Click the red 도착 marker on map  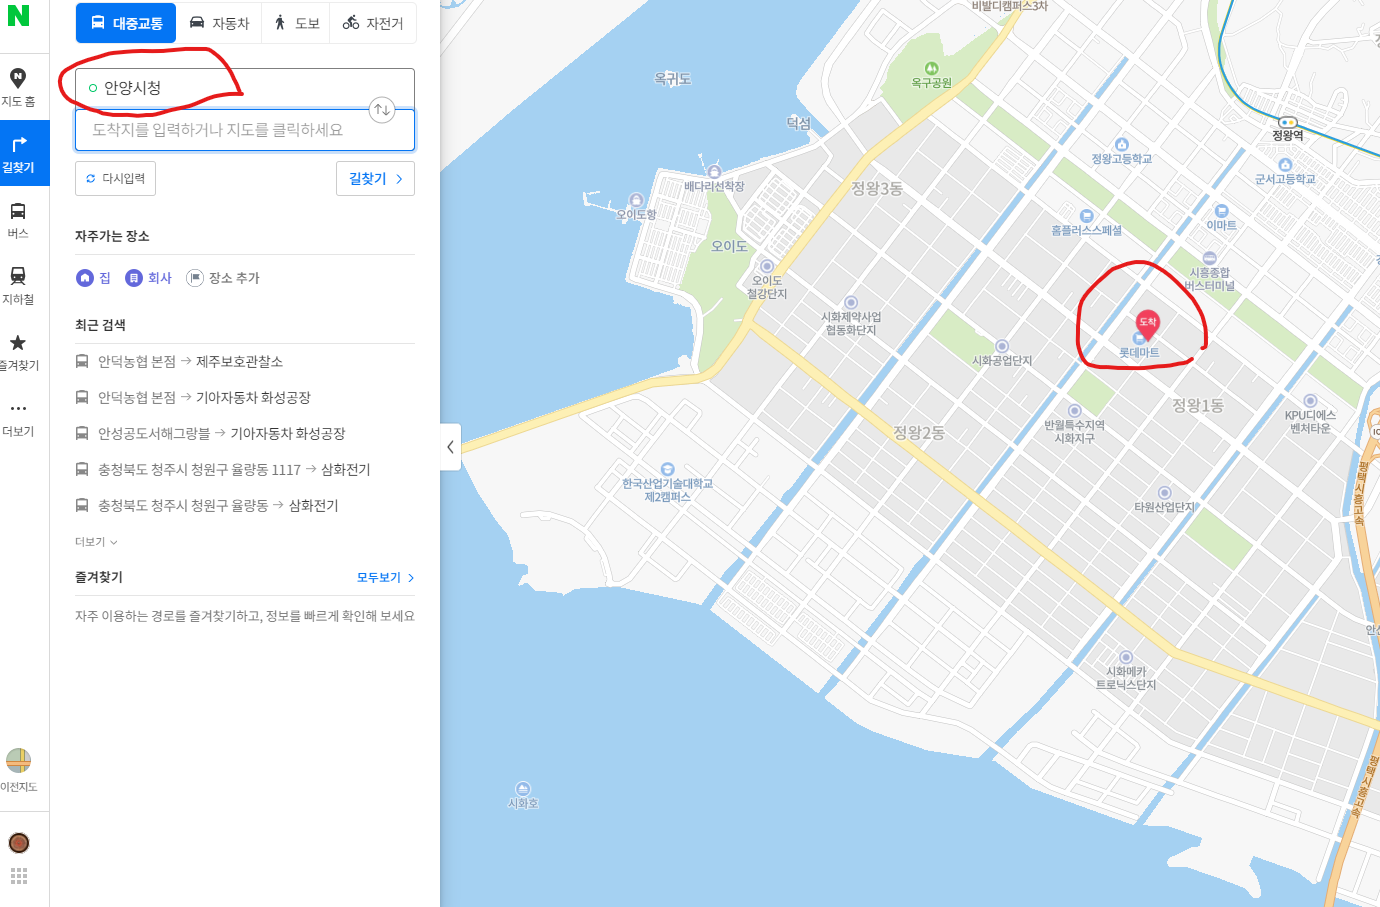click(1147, 322)
